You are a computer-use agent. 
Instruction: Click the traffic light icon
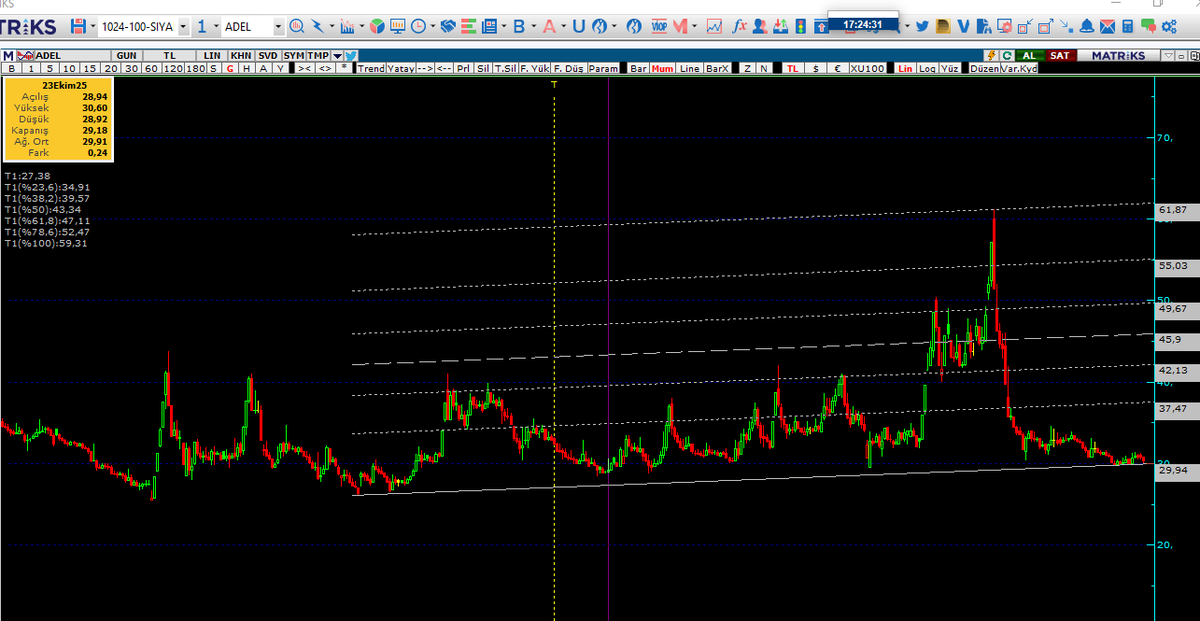(801, 27)
